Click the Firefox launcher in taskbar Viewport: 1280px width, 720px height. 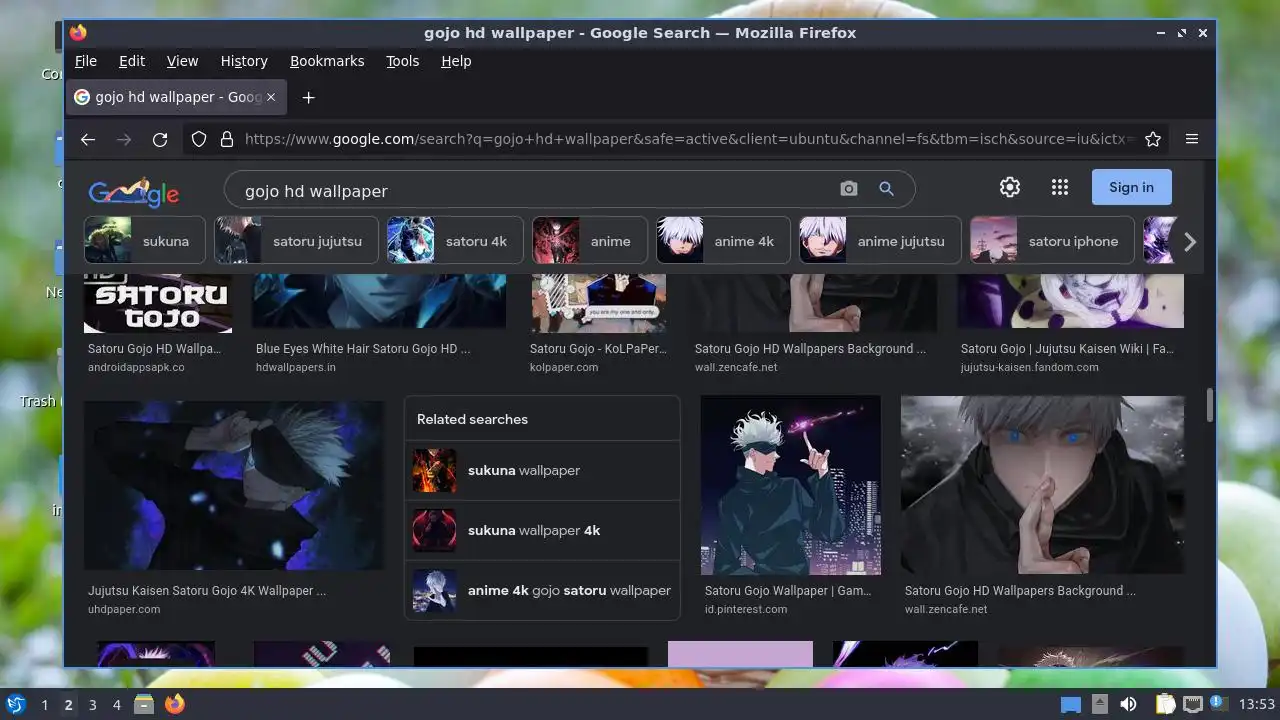(x=175, y=704)
